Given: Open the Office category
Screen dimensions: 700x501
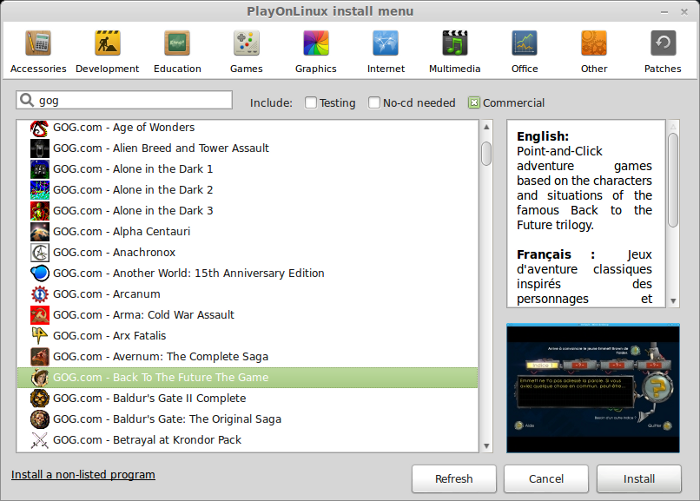Looking at the screenshot, I should tap(525, 51).
